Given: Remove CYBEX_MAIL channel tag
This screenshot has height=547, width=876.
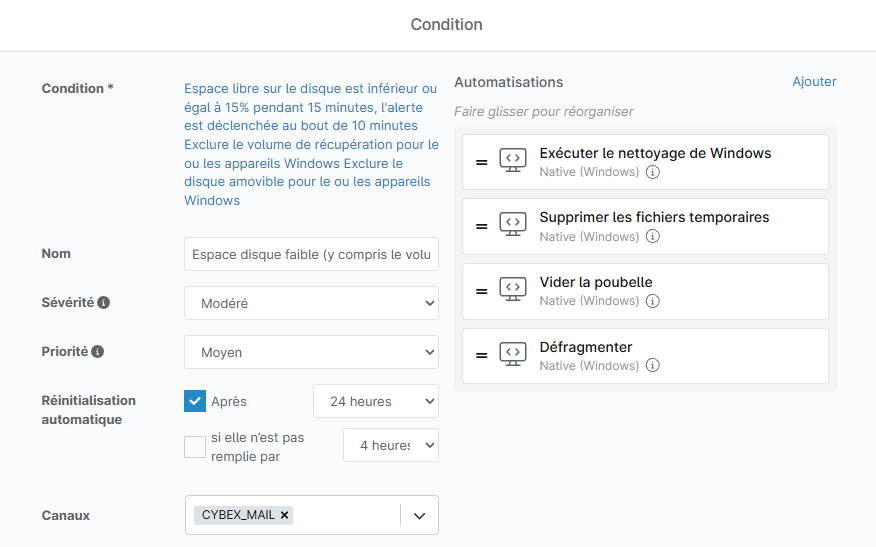Looking at the screenshot, I should coord(285,515).
